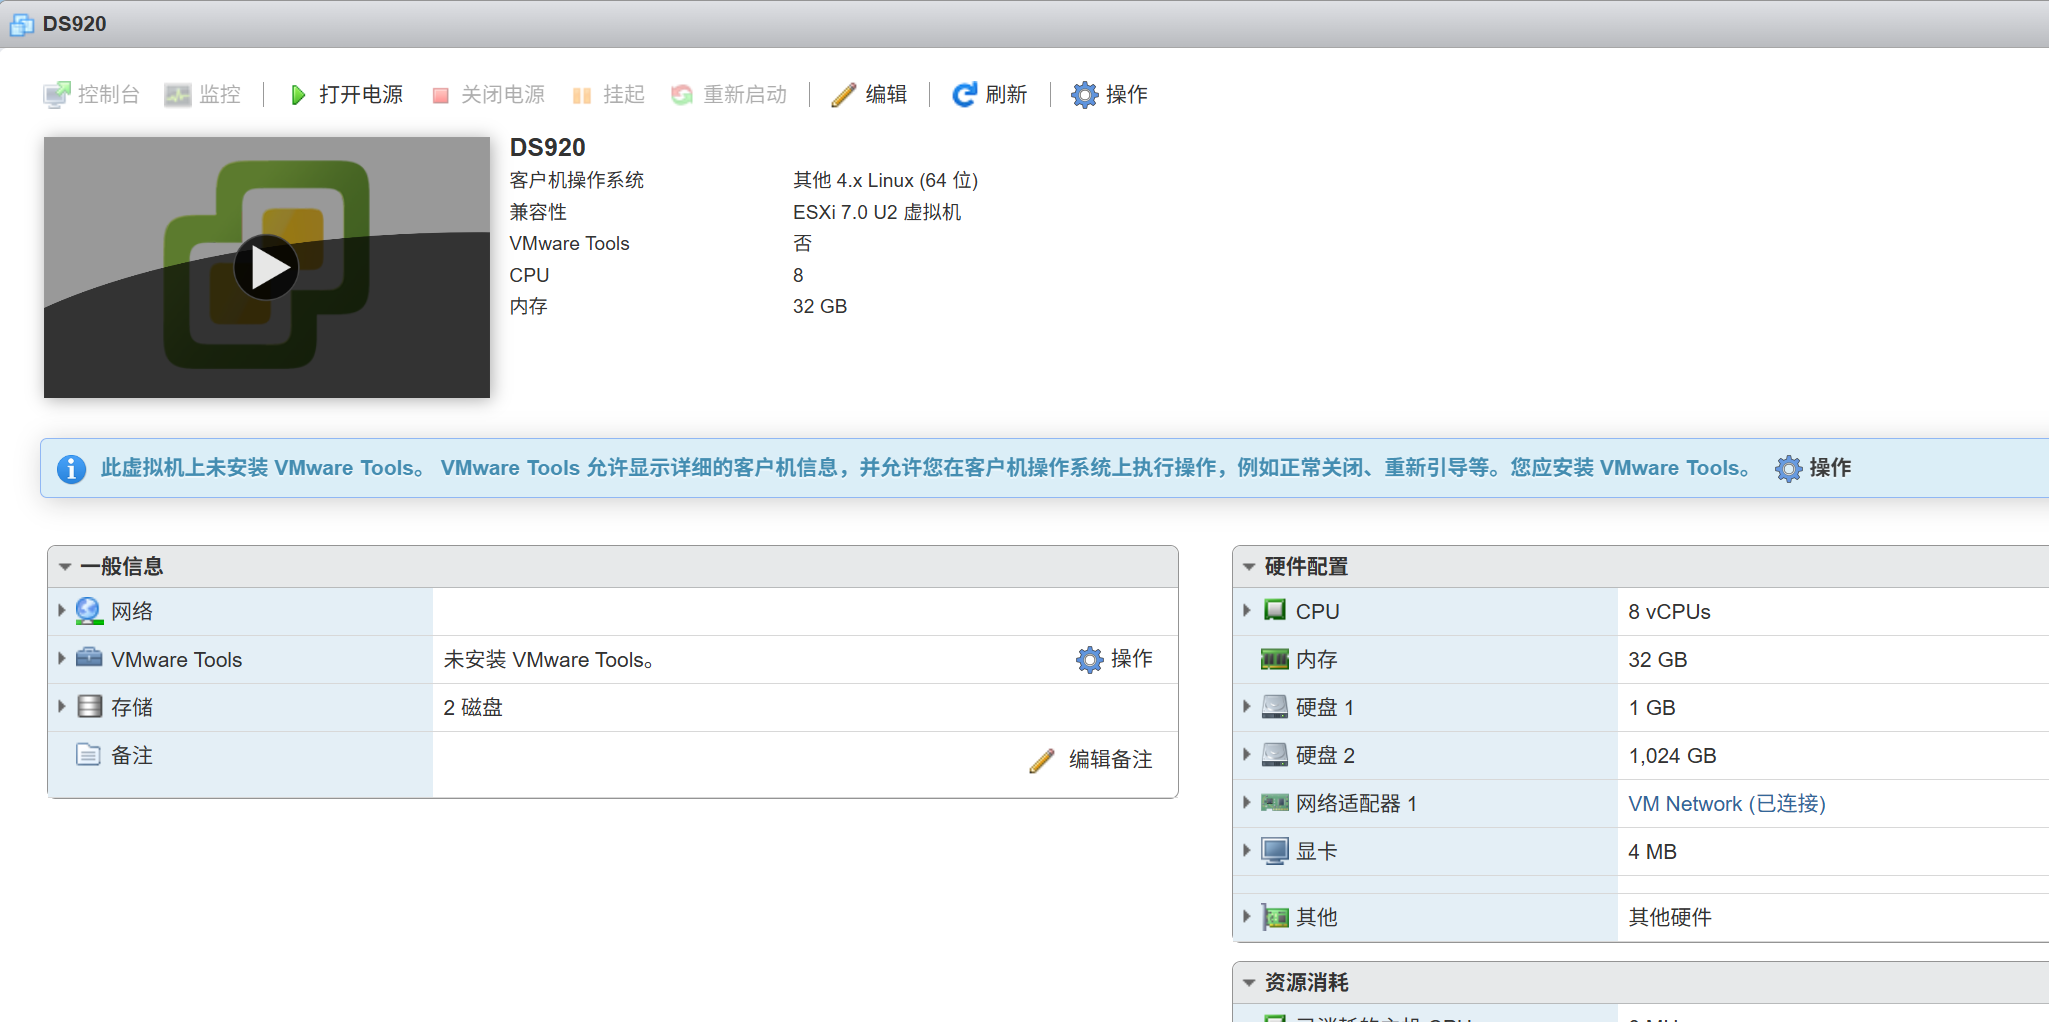Start VM via console thumbnail play button
Image resolution: width=2049 pixels, height=1022 pixels.
(x=266, y=268)
